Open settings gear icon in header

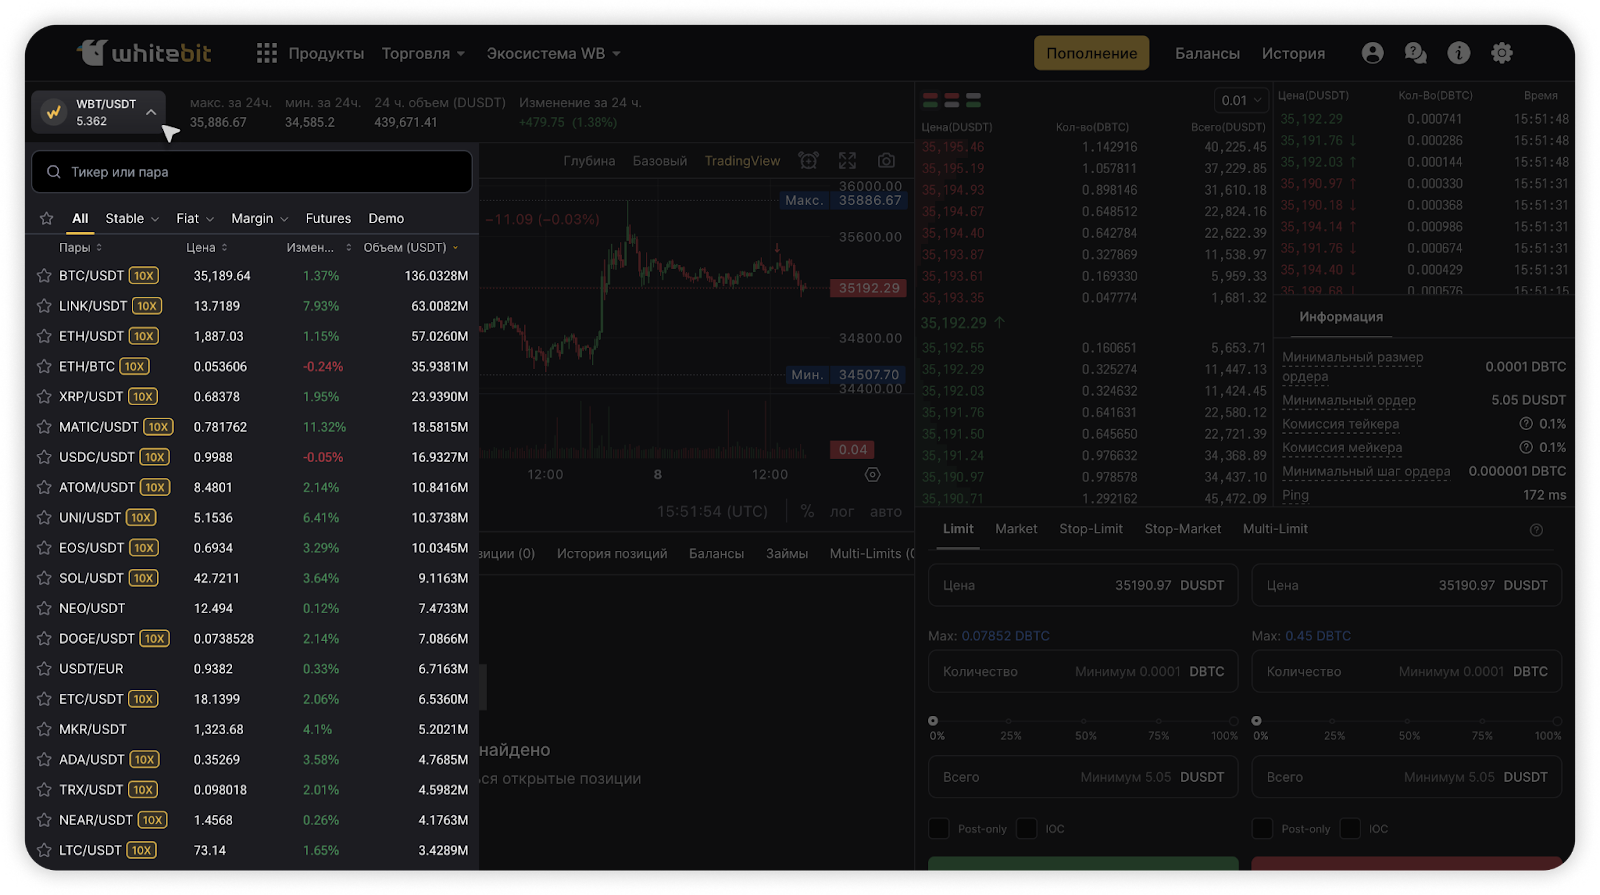tap(1502, 53)
